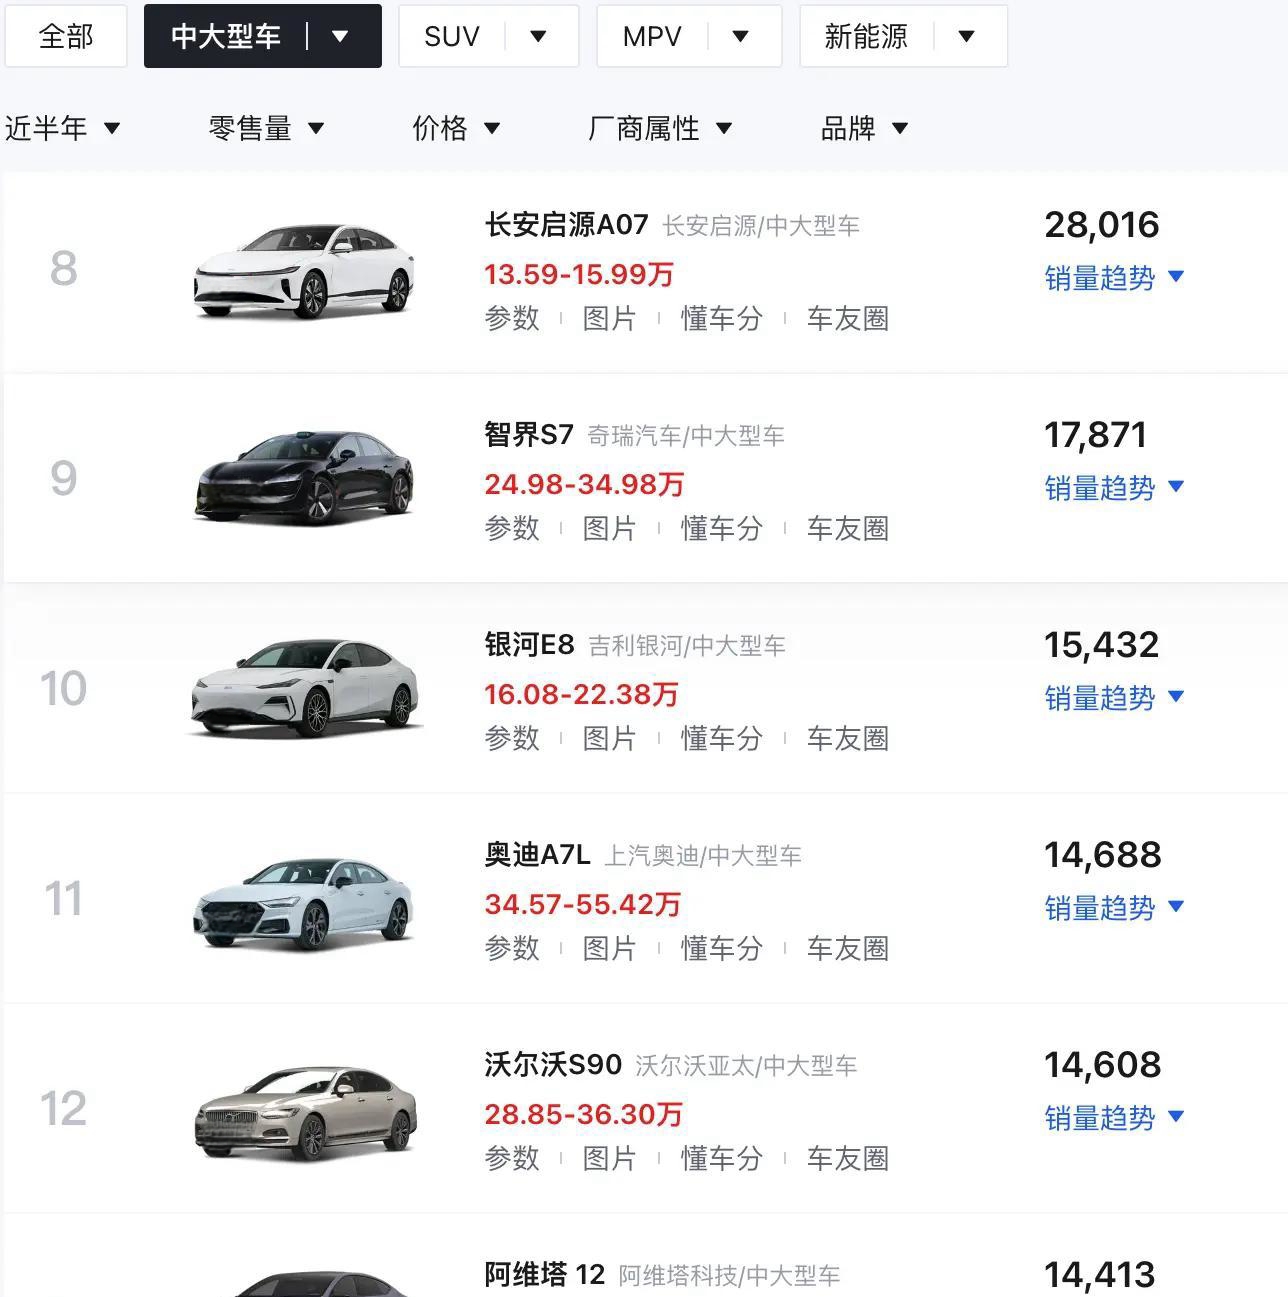The height and width of the screenshot is (1297, 1288).
Task: Open 车友圈 for 长安启源A07
Action: 847,318
